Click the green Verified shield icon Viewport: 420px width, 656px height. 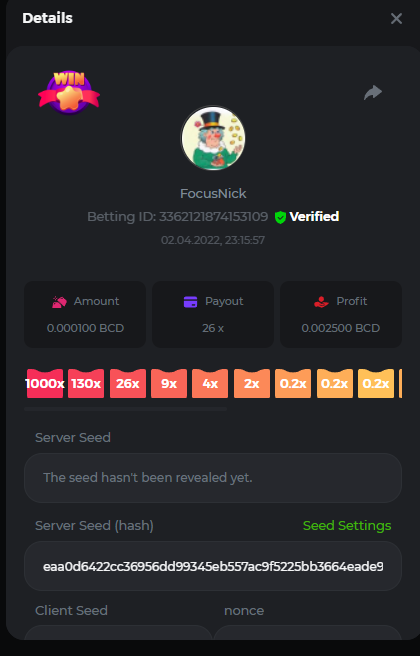pyautogui.click(x=280, y=217)
